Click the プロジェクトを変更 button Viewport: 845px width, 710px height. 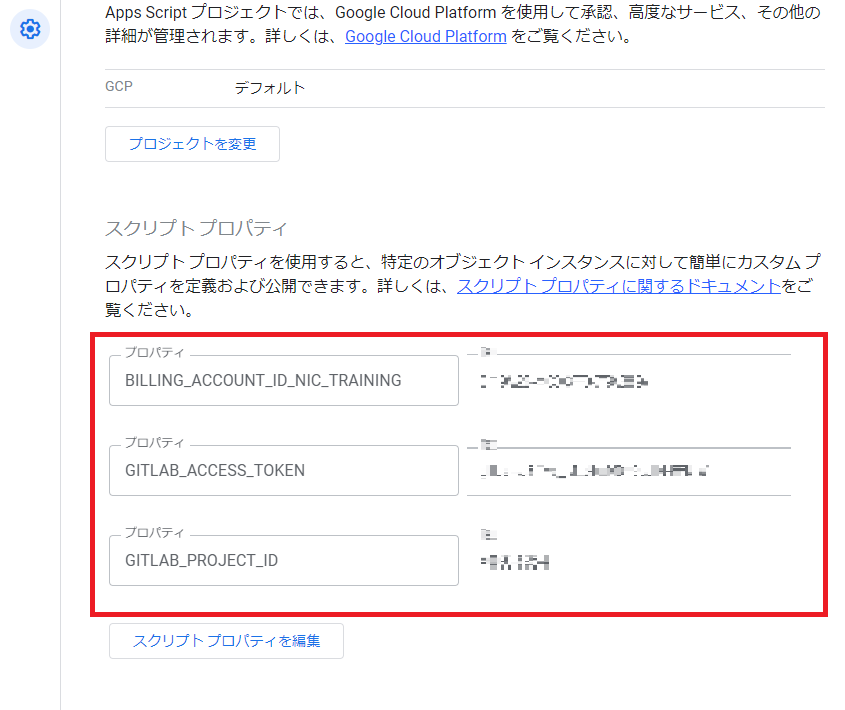pyautogui.click(x=192, y=144)
